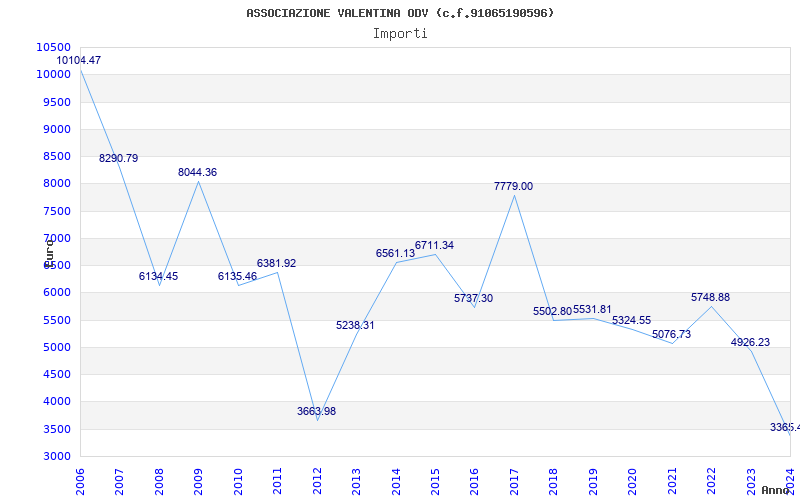Click the data label 5502.80
The image size is (800, 500).
(553, 311)
